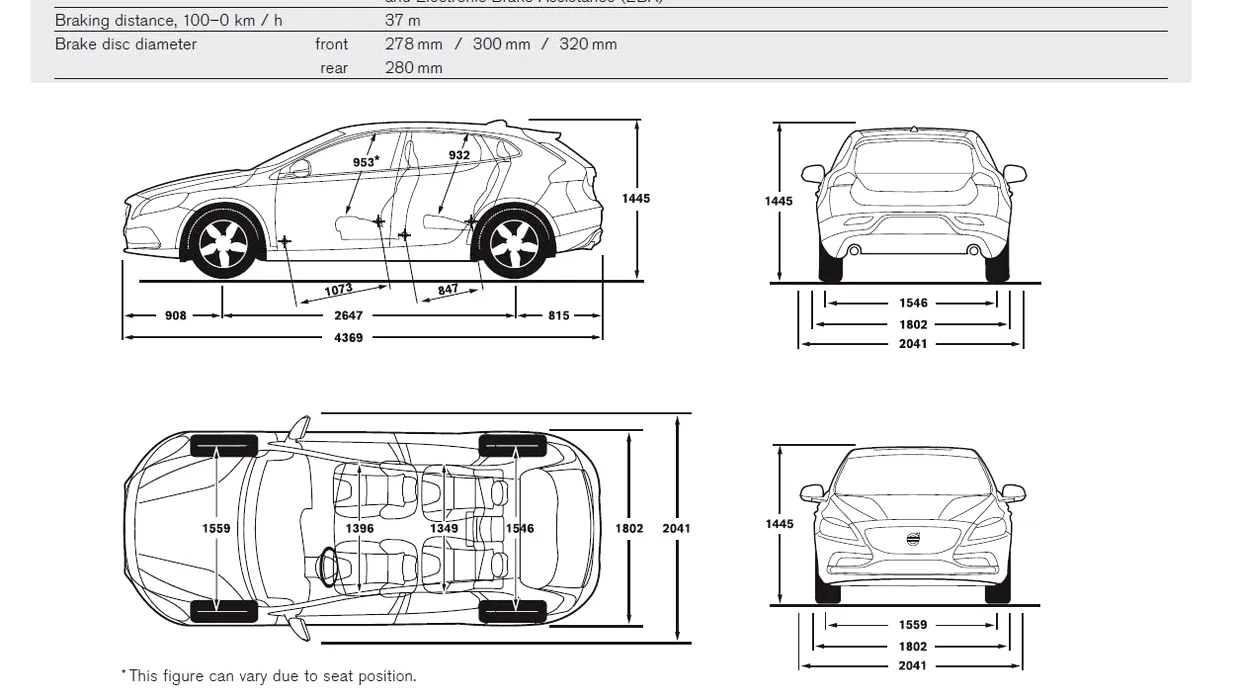Viewport: 1239px width, 700px height.
Task: Click the "Braking distance, 100–0 km / h" label
Action: coord(168,20)
